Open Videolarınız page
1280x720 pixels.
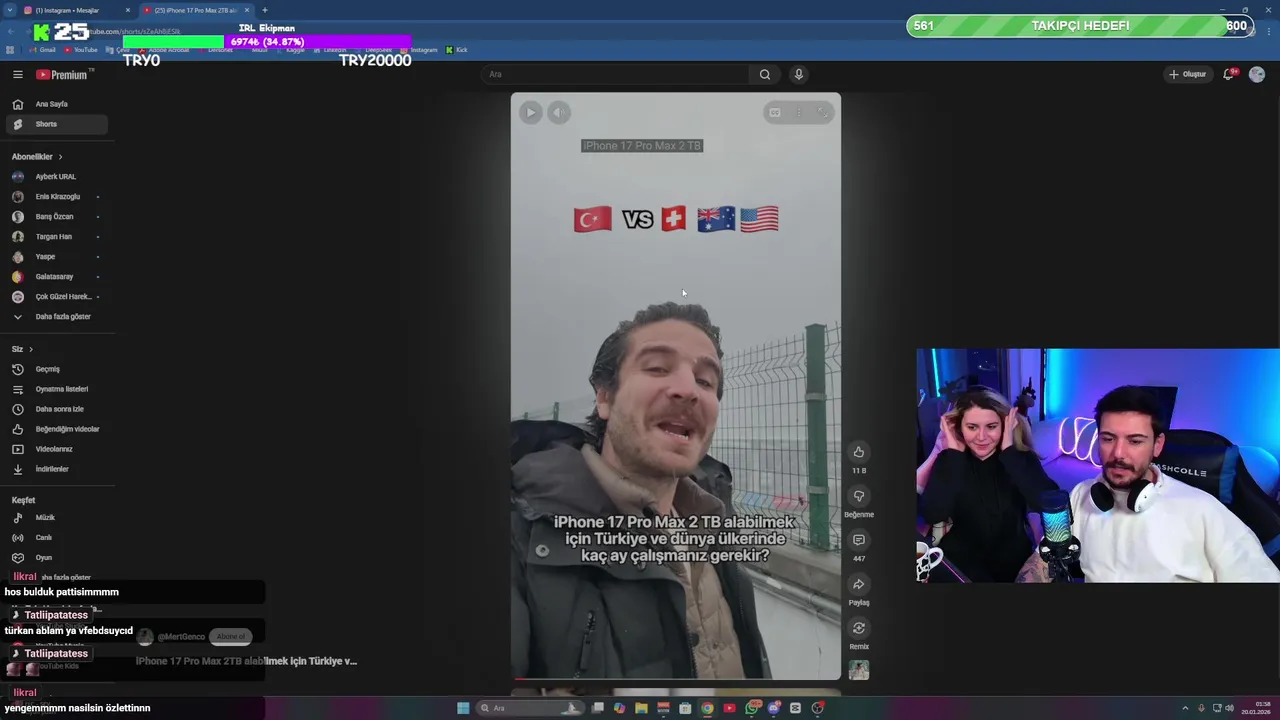pyautogui.click(x=57, y=449)
